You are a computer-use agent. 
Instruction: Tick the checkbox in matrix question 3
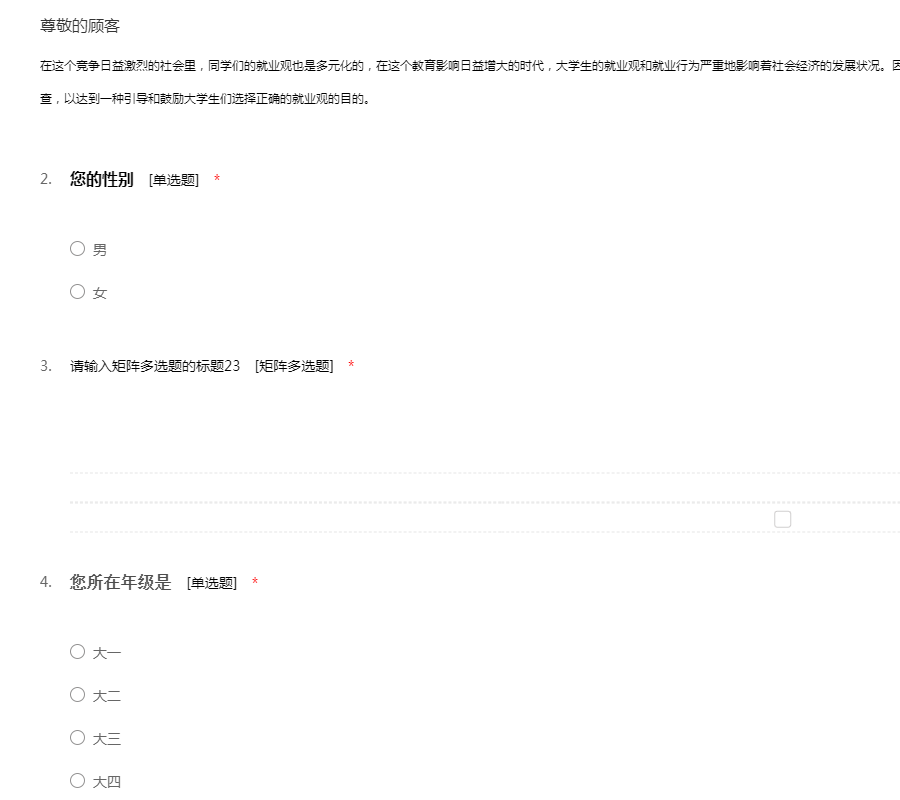(x=782, y=519)
